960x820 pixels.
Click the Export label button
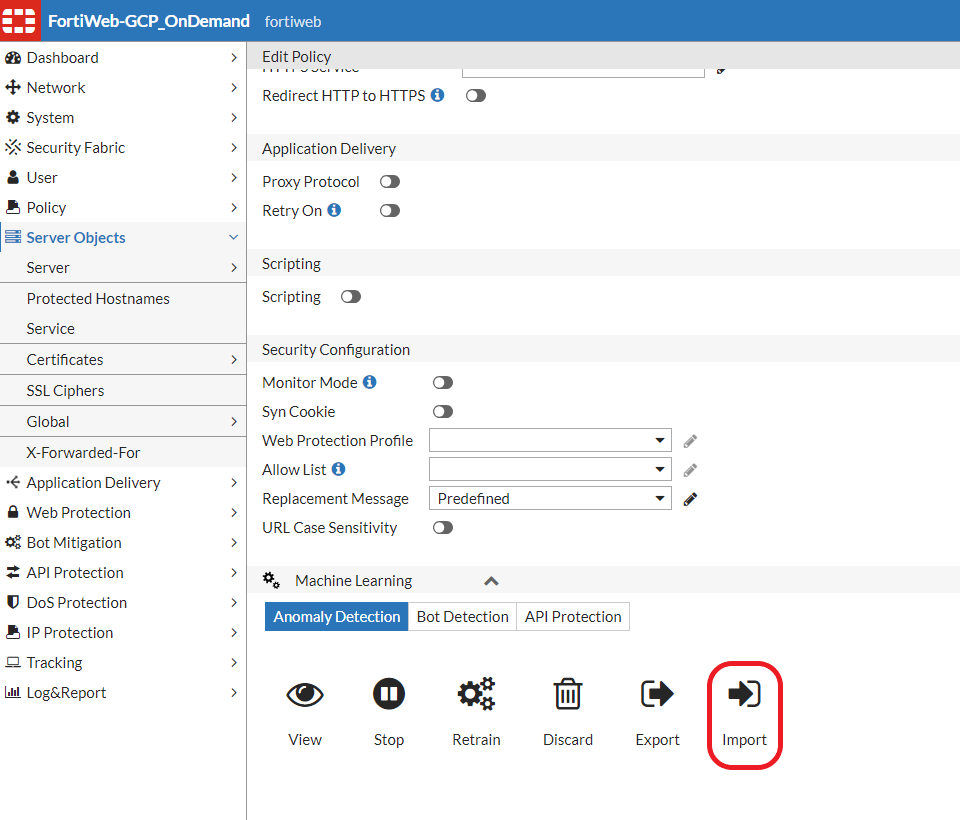658,740
